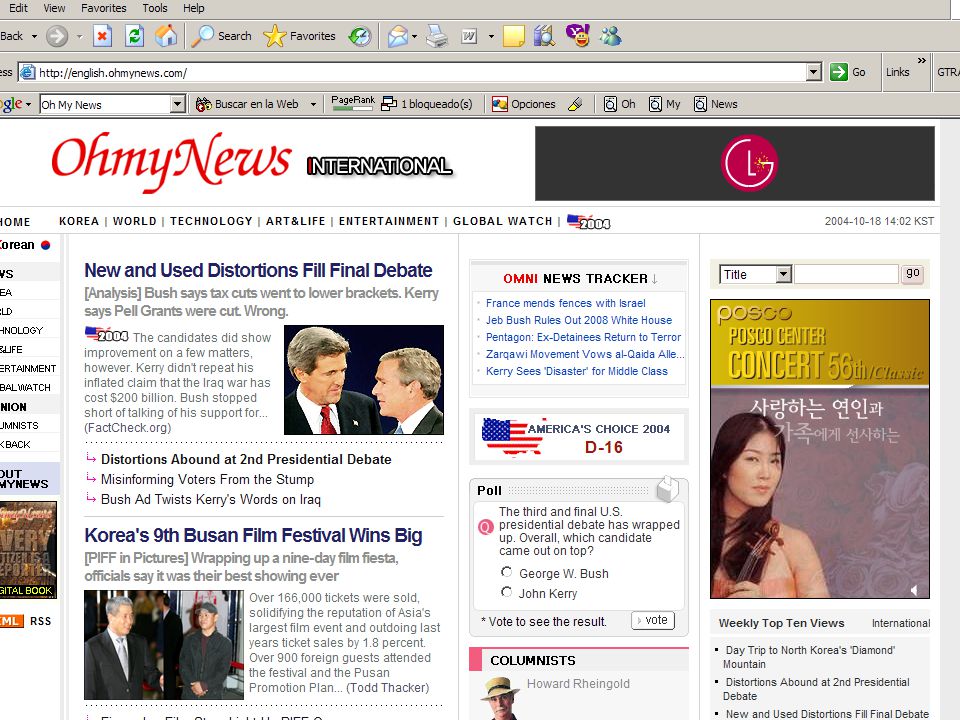Open the RSS feed link
The image size is (960, 720).
click(x=40, y=621)
